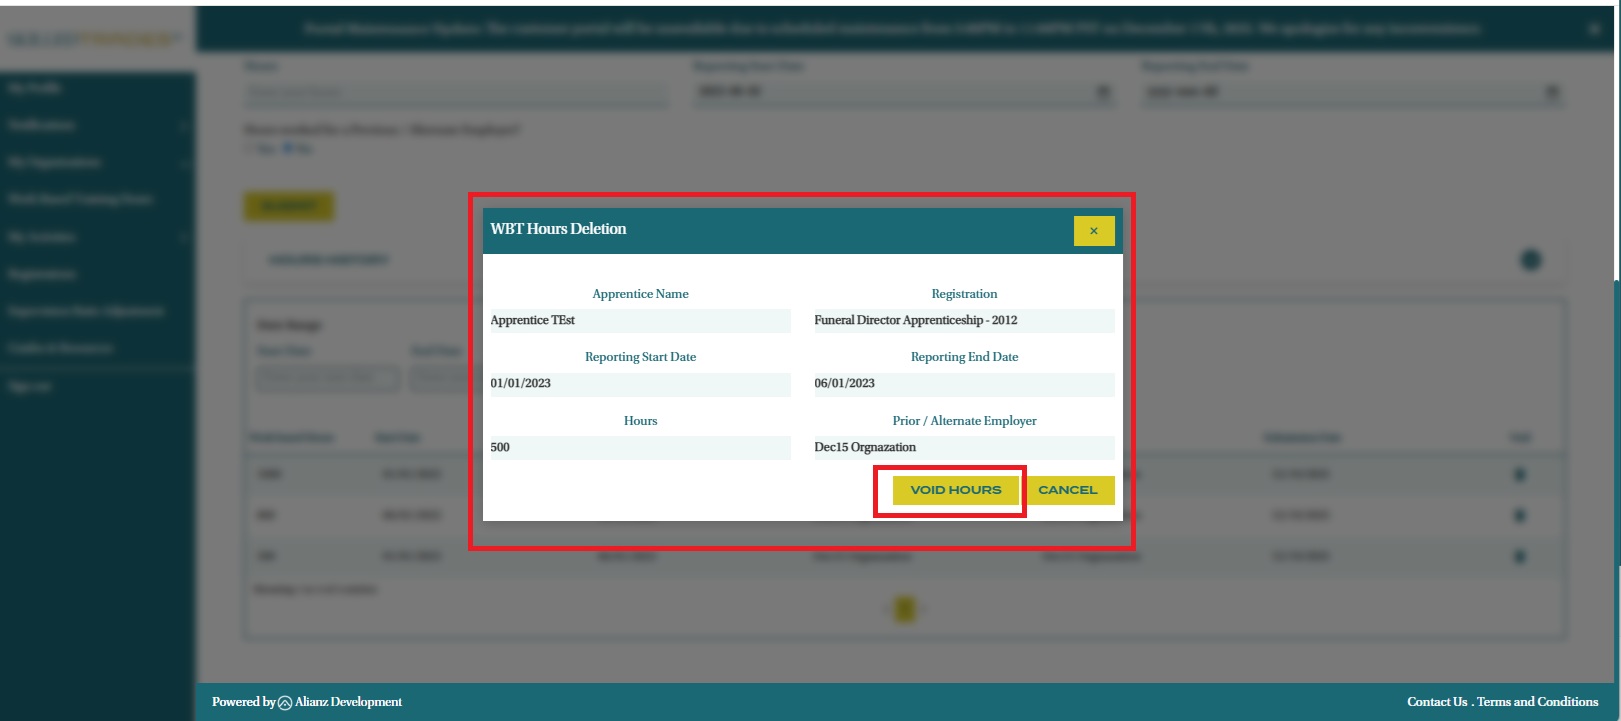Click the Void Hours button
This screenshot has height=721, width=1621.
coord(955,490)
